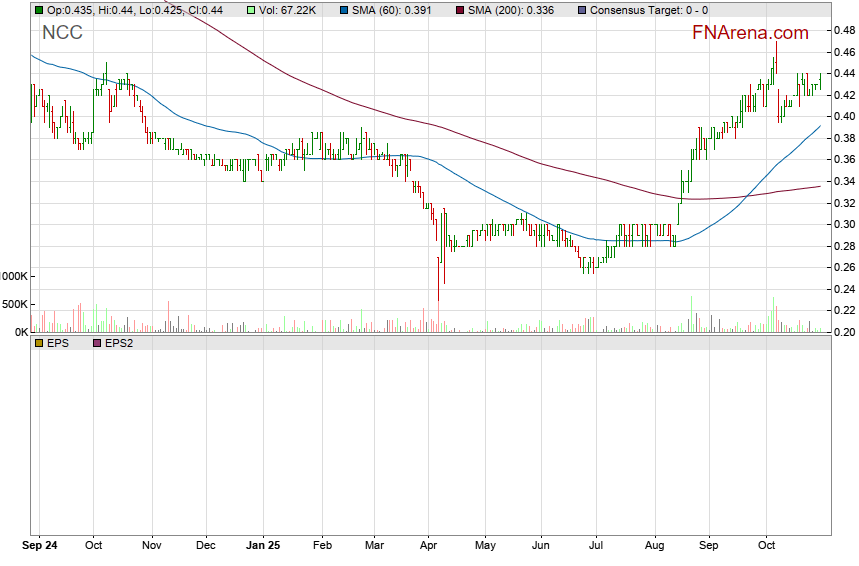Click the green OHLC legend swatch

tap(39, 10)
